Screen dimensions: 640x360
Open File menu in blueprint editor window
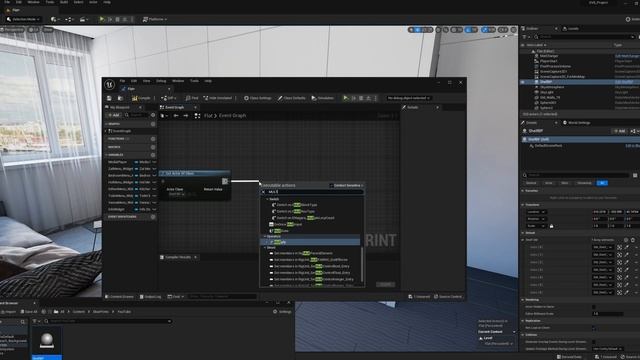click(x=122, y=81)
